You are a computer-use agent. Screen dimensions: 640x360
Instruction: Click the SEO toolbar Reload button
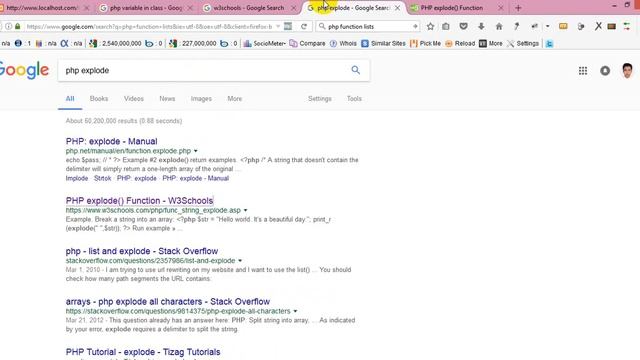pos(460,43)
